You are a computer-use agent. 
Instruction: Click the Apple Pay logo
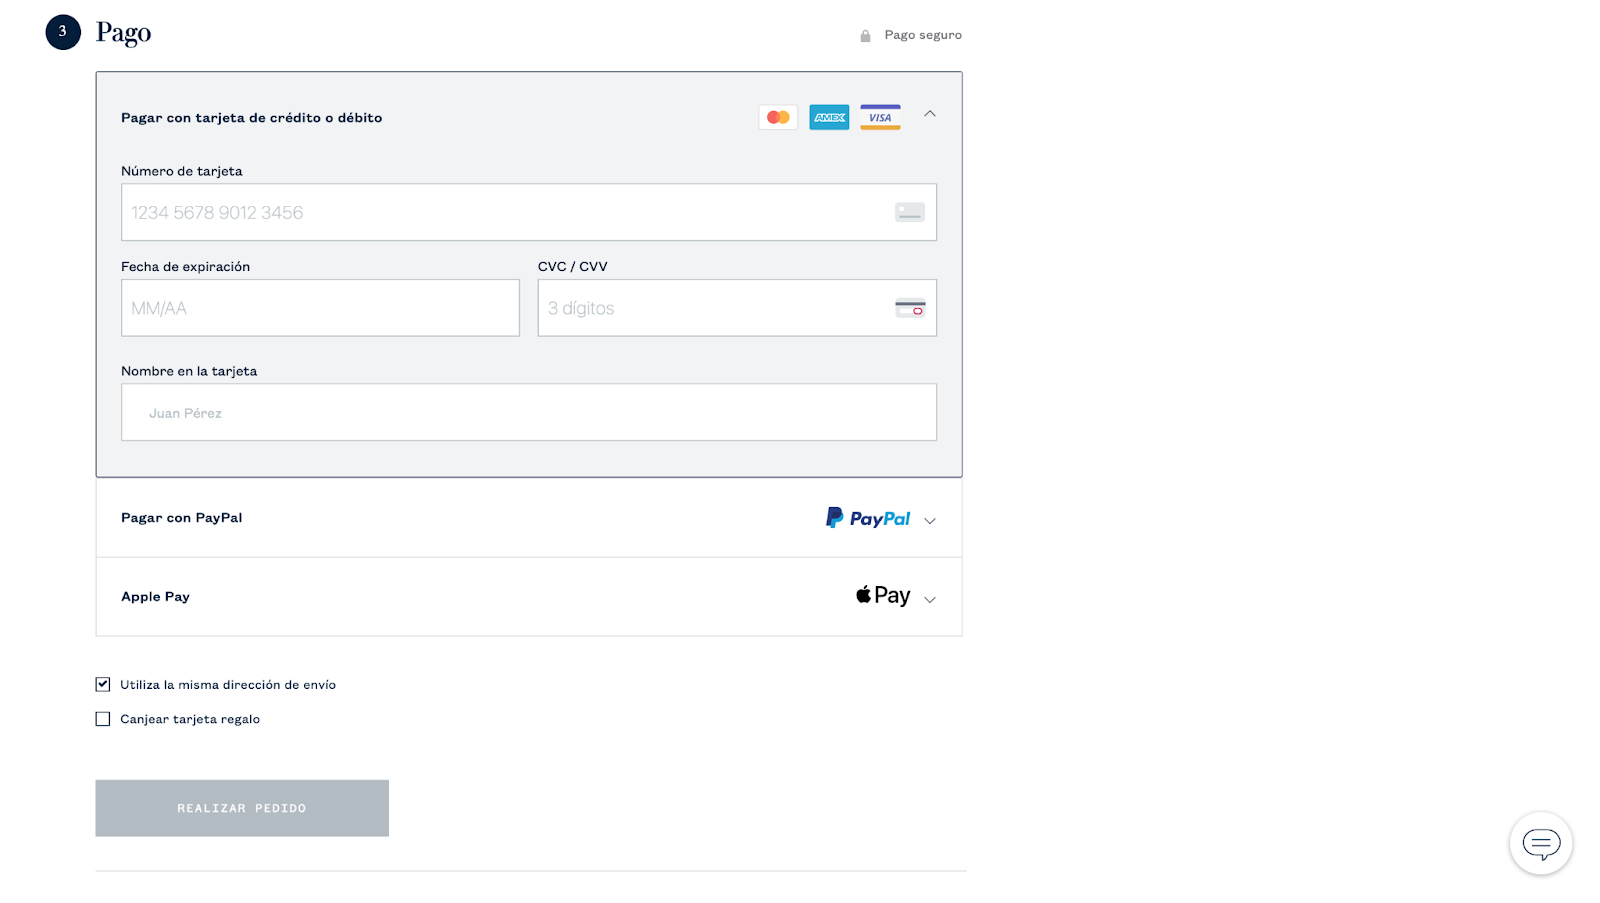pyautogui.click(x=883, y=596)
